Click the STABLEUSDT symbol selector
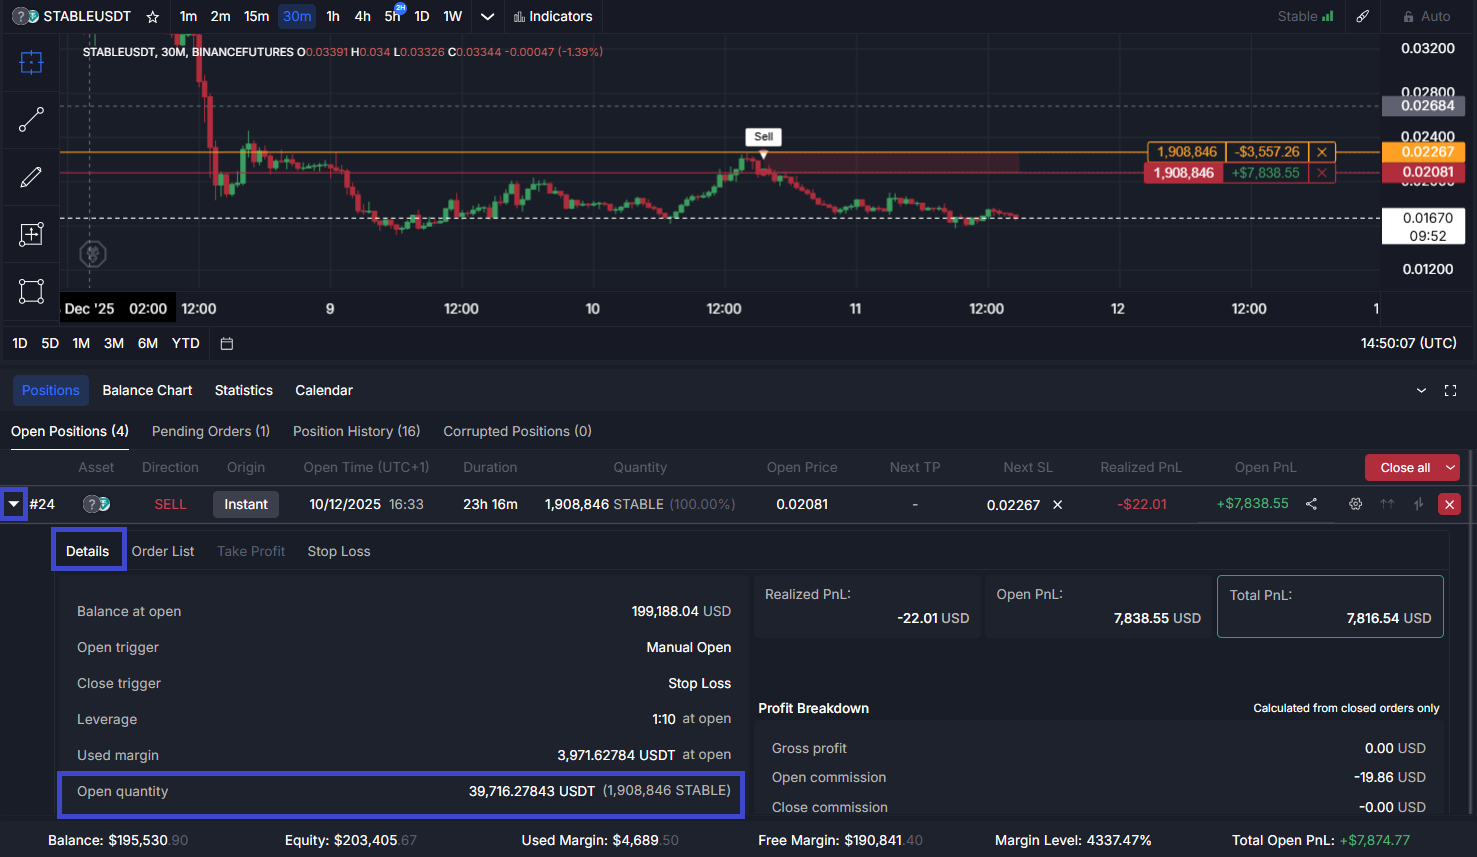The height and width of the screenshot is (857, 1477). [72, 17]
